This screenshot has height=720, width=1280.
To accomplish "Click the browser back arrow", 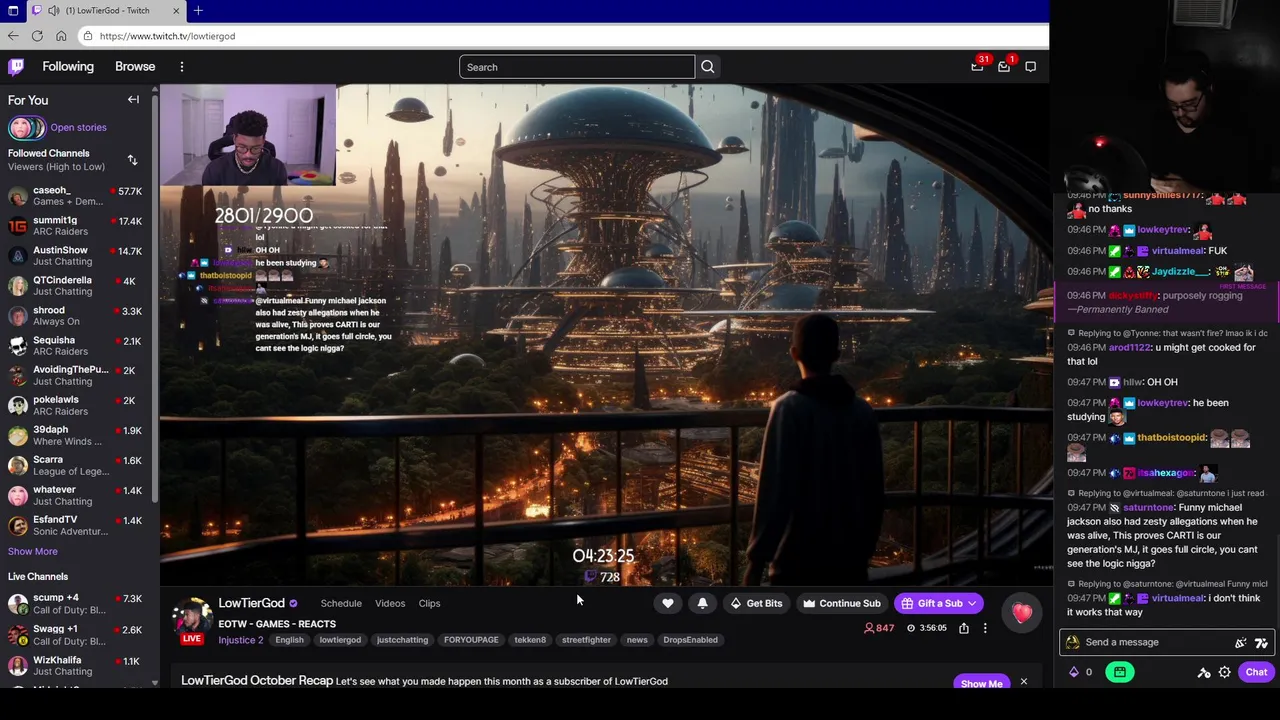I will (x=13, y=36).
